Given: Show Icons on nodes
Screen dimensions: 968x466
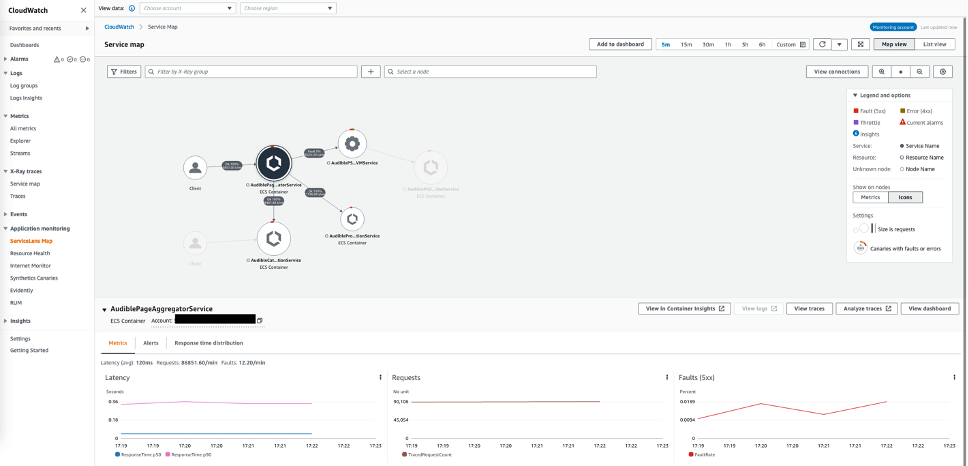Looking at the screenshot, I should coord(906,198).
